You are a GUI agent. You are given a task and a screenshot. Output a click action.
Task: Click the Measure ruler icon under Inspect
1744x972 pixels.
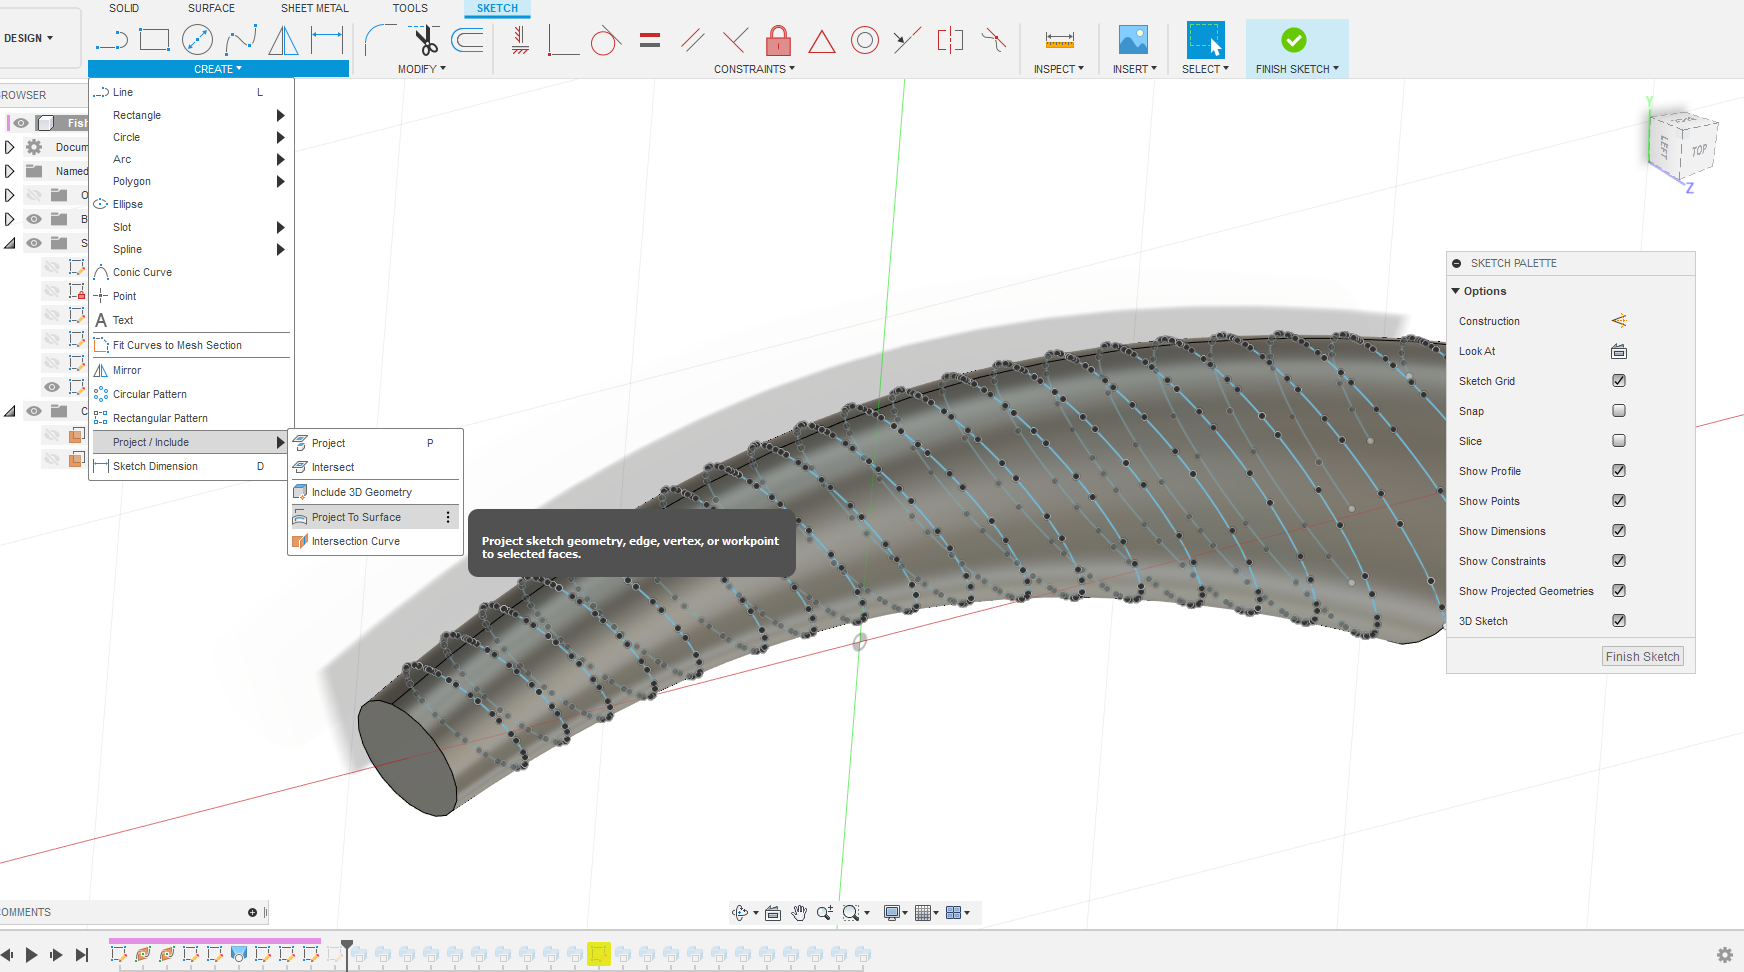click(1059, 40)
